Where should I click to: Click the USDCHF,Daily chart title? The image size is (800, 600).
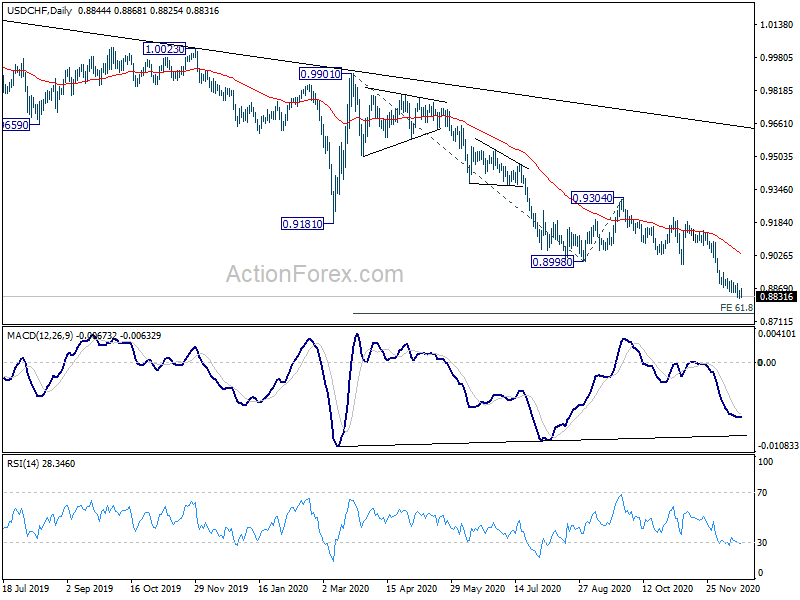click(x=39, y=10)
